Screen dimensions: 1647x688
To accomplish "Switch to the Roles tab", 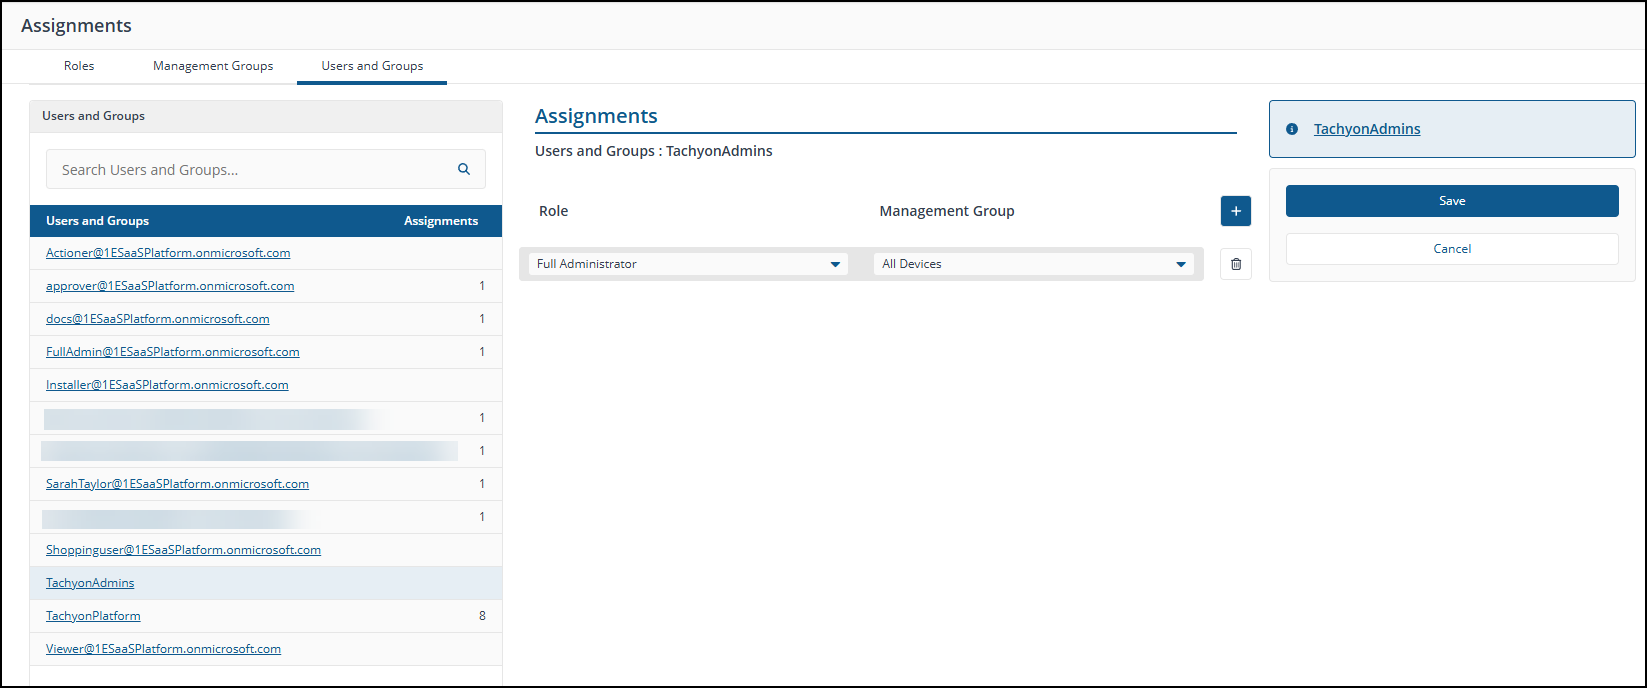I will 79,66.
